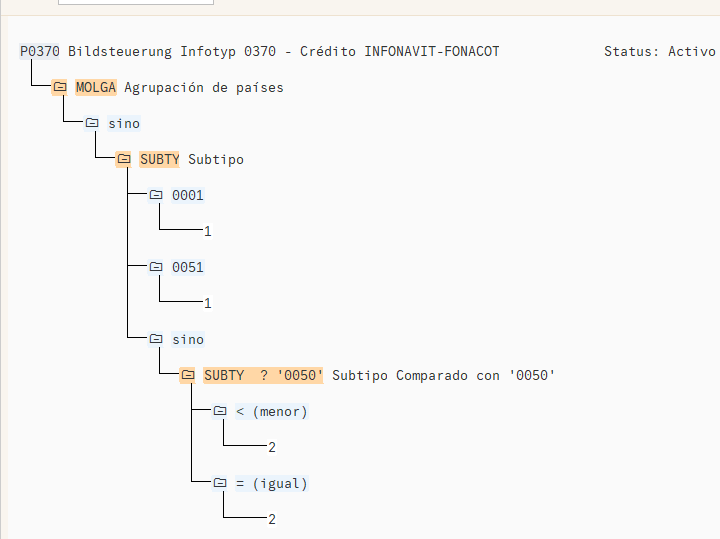Click the Status: Activo text

659,51
